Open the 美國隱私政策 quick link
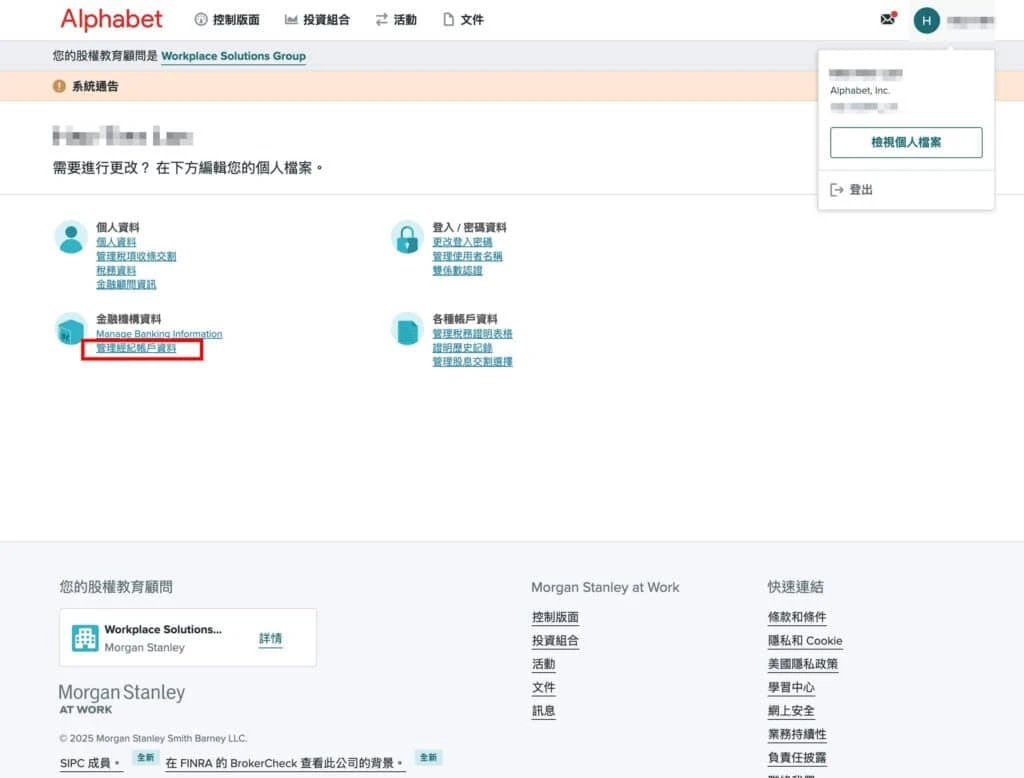 pos(803,664)
